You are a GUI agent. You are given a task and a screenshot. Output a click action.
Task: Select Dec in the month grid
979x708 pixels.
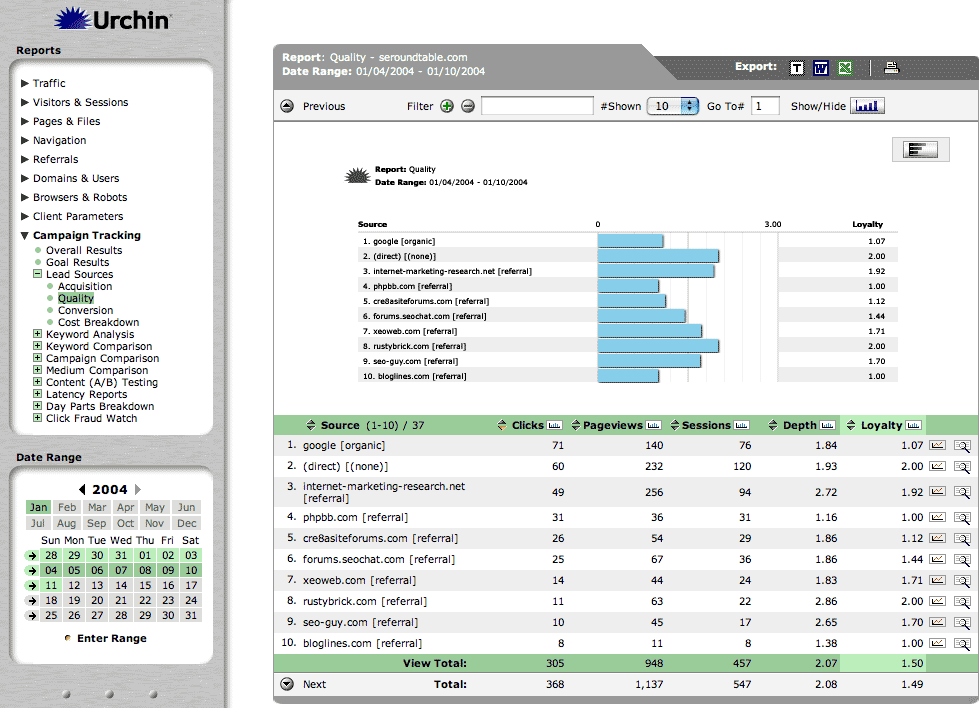click(x=187, y=523)
